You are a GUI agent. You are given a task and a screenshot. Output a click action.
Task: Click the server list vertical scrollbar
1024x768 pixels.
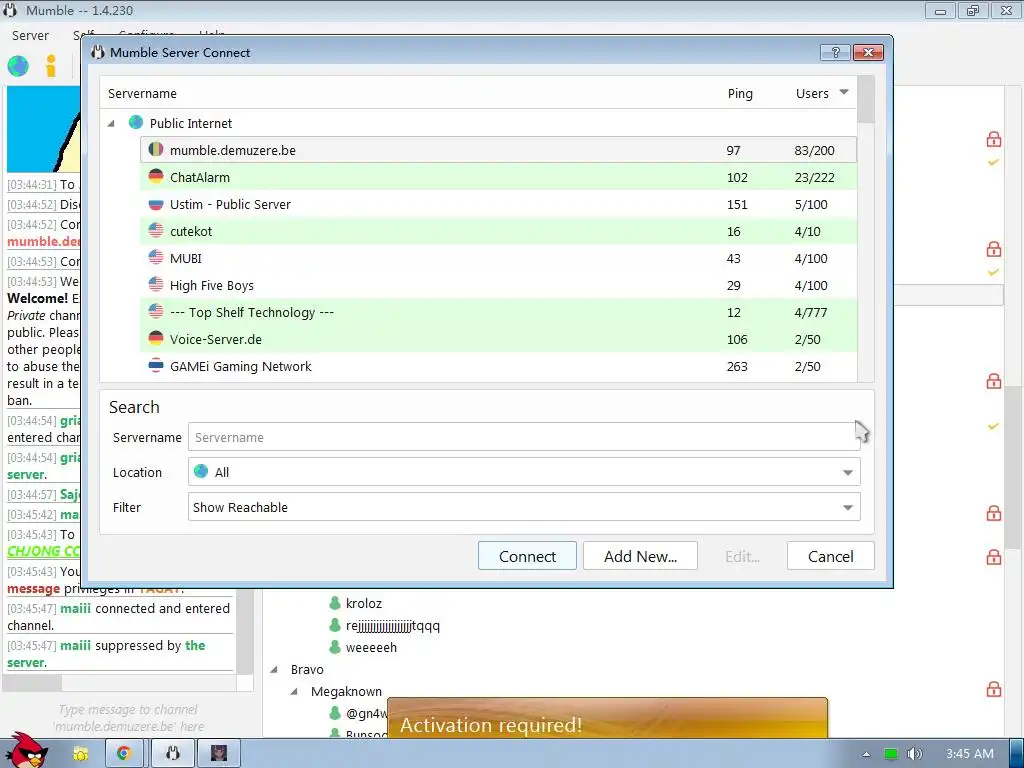(x=865, y=229)
